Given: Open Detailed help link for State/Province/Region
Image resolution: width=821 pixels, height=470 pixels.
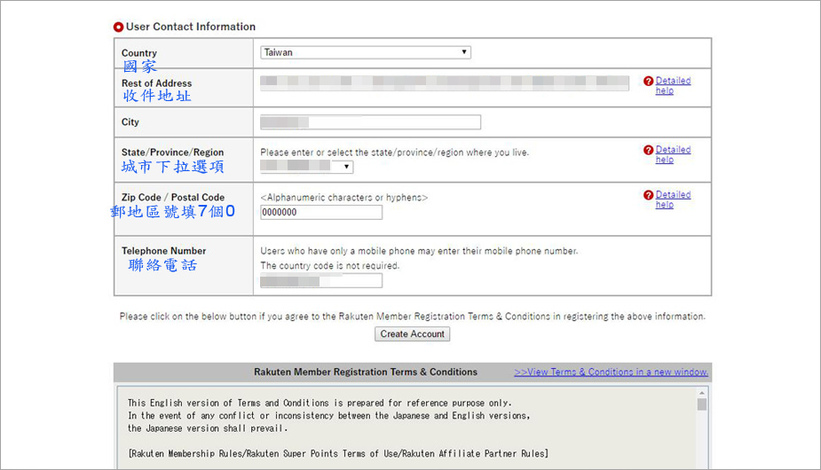Looking at the screenshot, I should (672, 155).
